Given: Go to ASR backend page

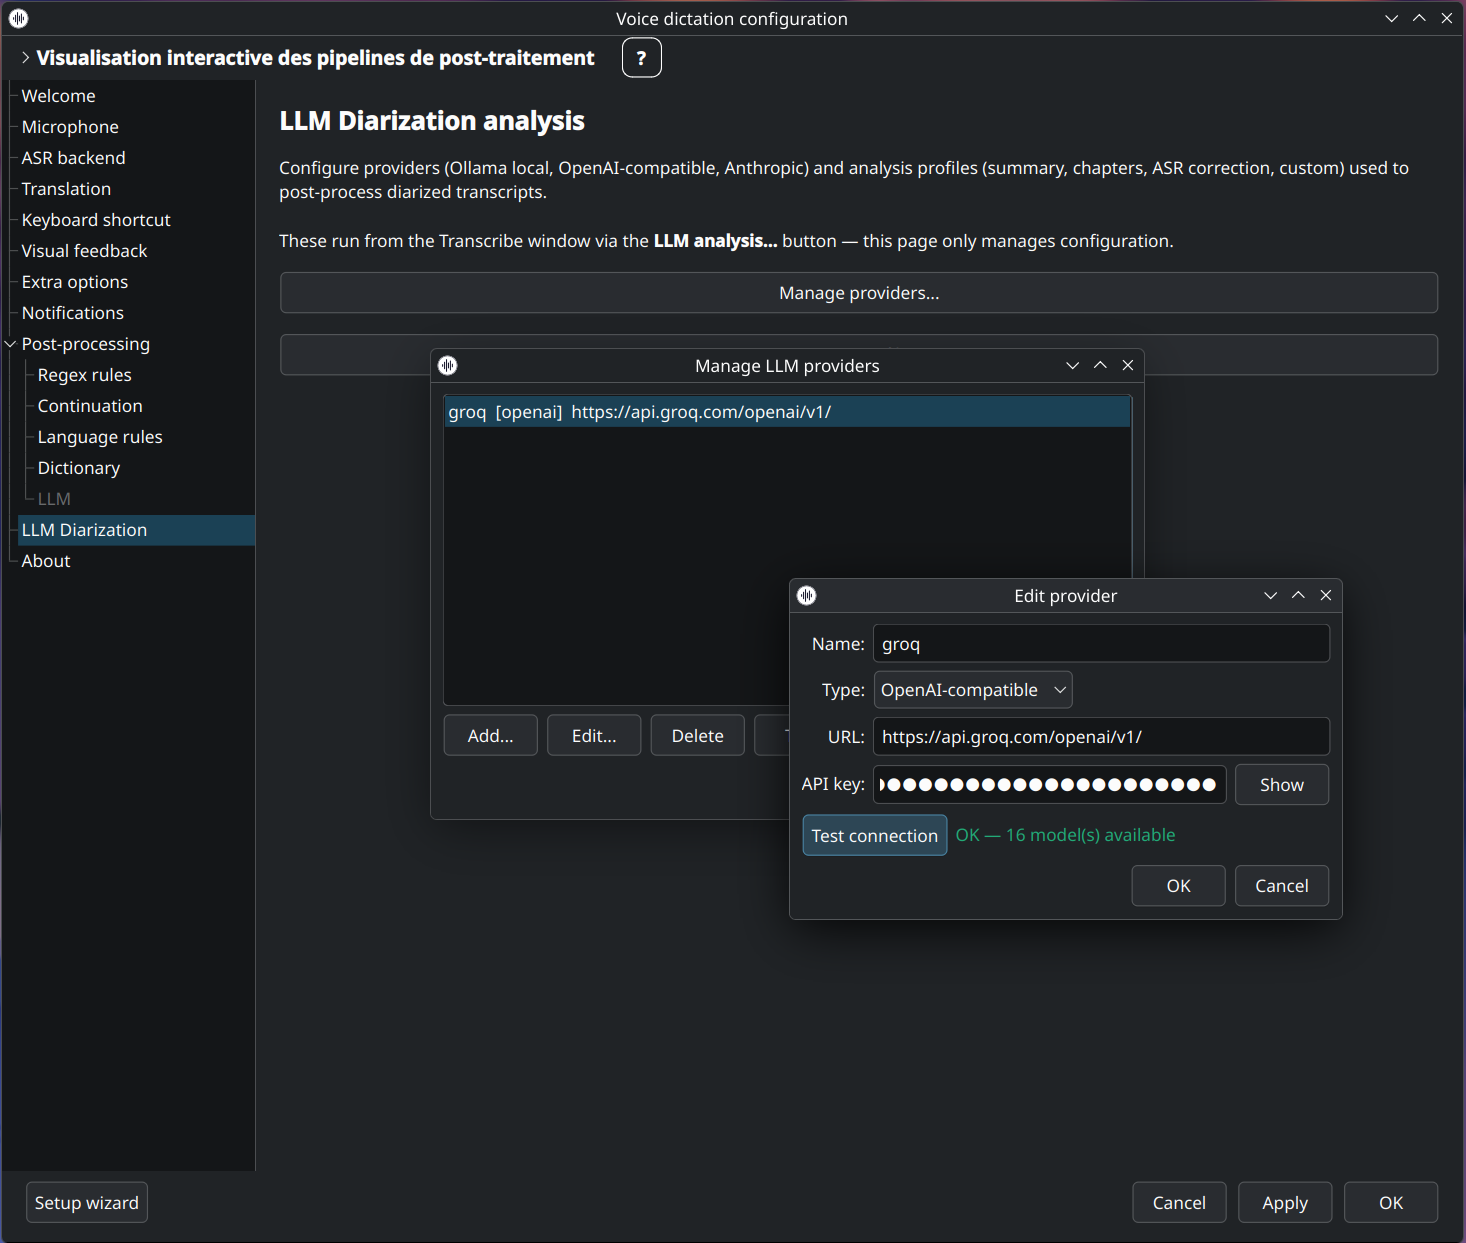Looking at the screenshot, I should (74, 158).
